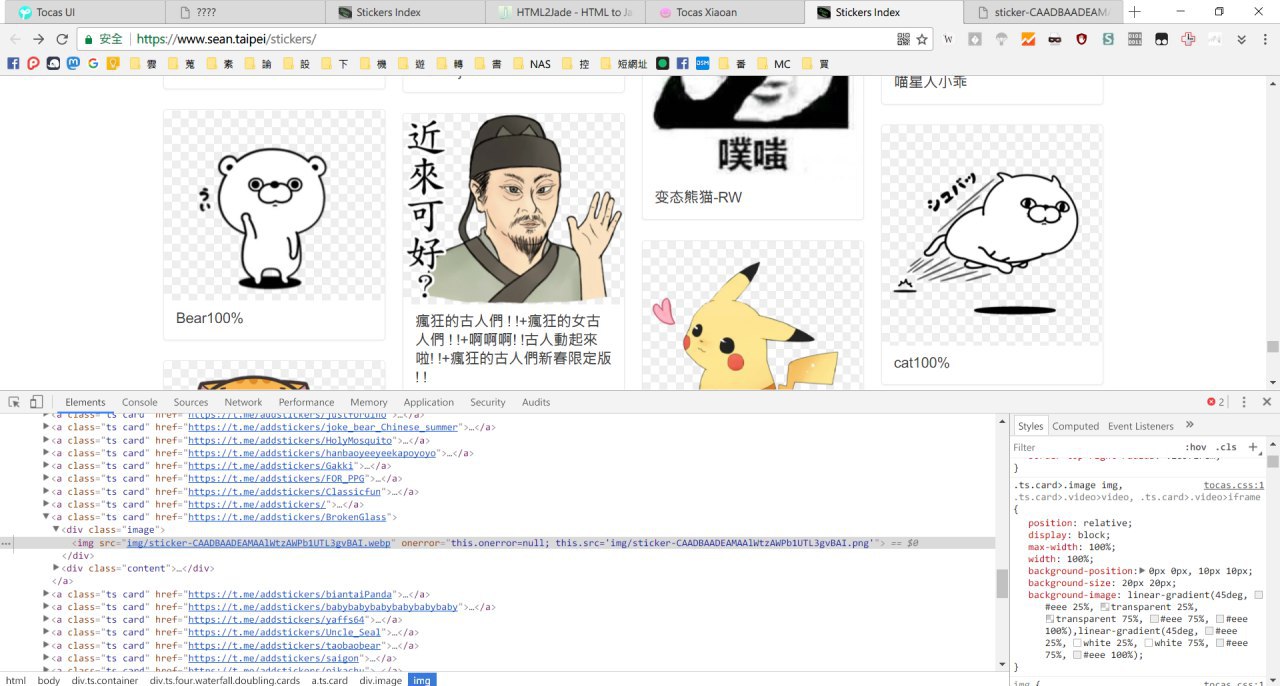Click the first #eee gradient color swatch

click(x=1258, y=595)
